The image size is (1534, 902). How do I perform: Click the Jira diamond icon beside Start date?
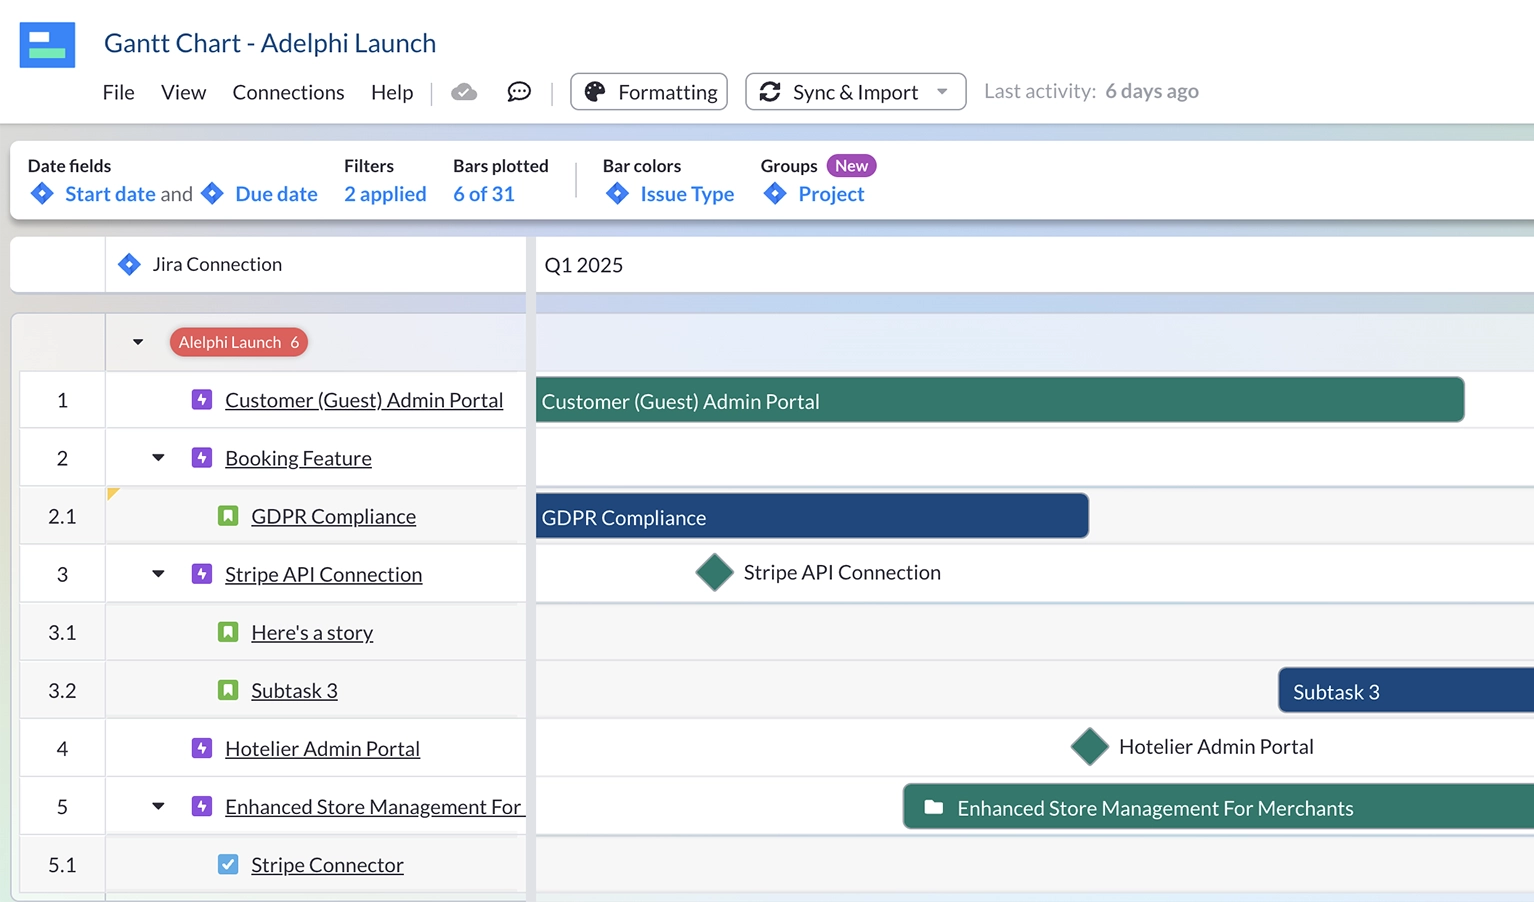point(42,193)
